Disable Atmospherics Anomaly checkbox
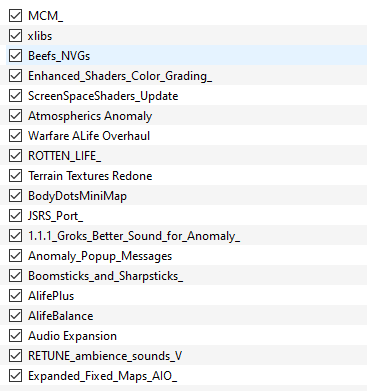This screenshot has width=367, height=391. point(15,116)
